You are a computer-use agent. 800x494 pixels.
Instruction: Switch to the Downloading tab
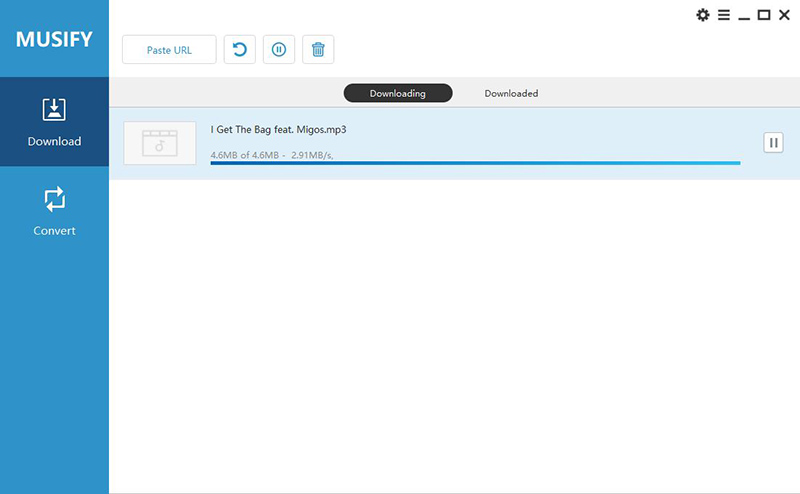(x=398, y=93)
